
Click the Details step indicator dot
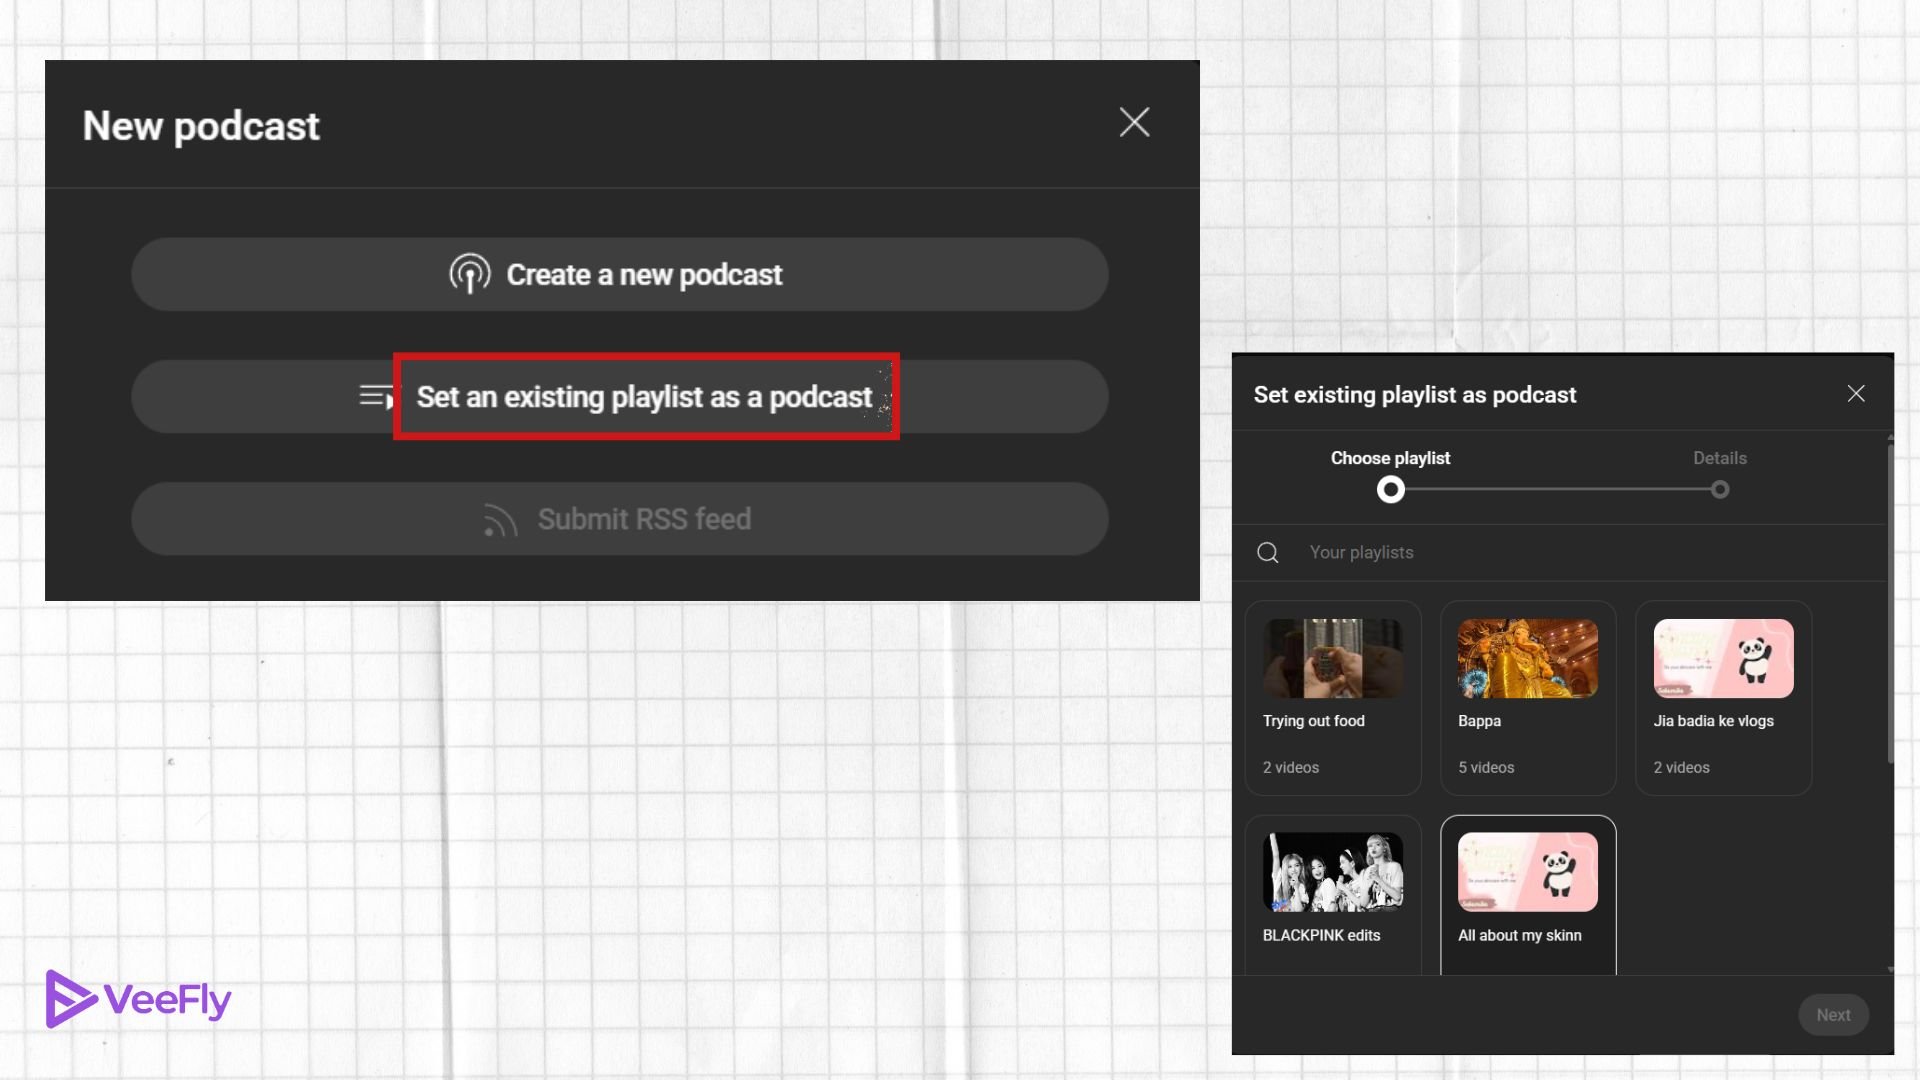click(1720, 489)
